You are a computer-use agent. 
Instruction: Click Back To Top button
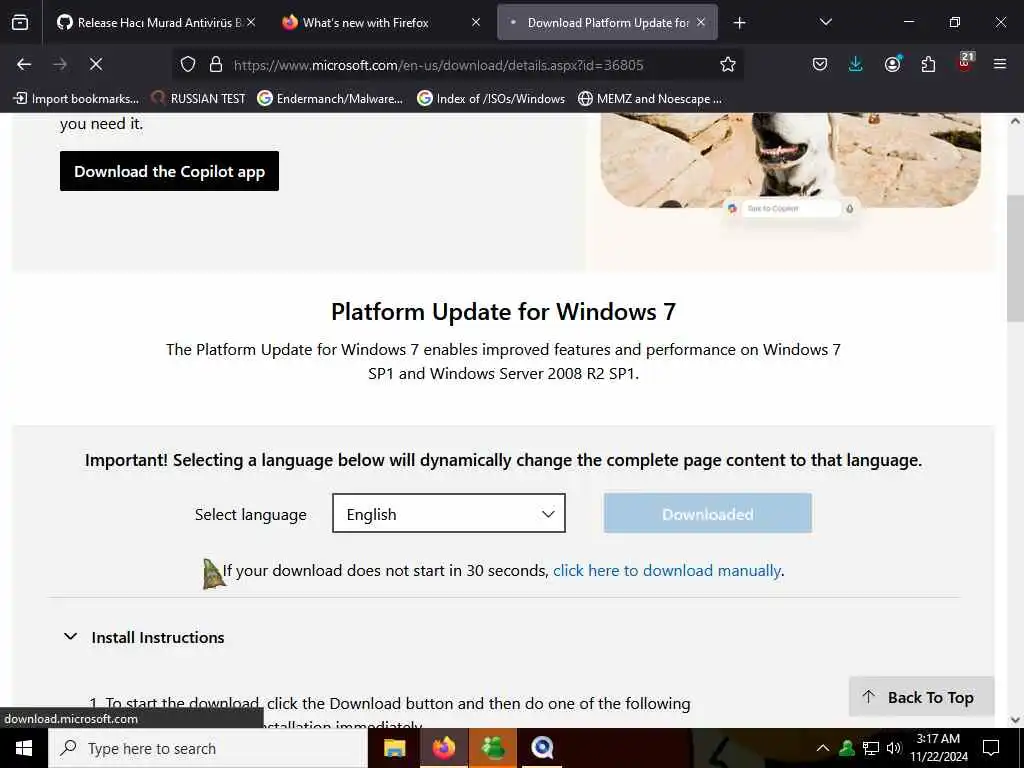click(921, 697)
